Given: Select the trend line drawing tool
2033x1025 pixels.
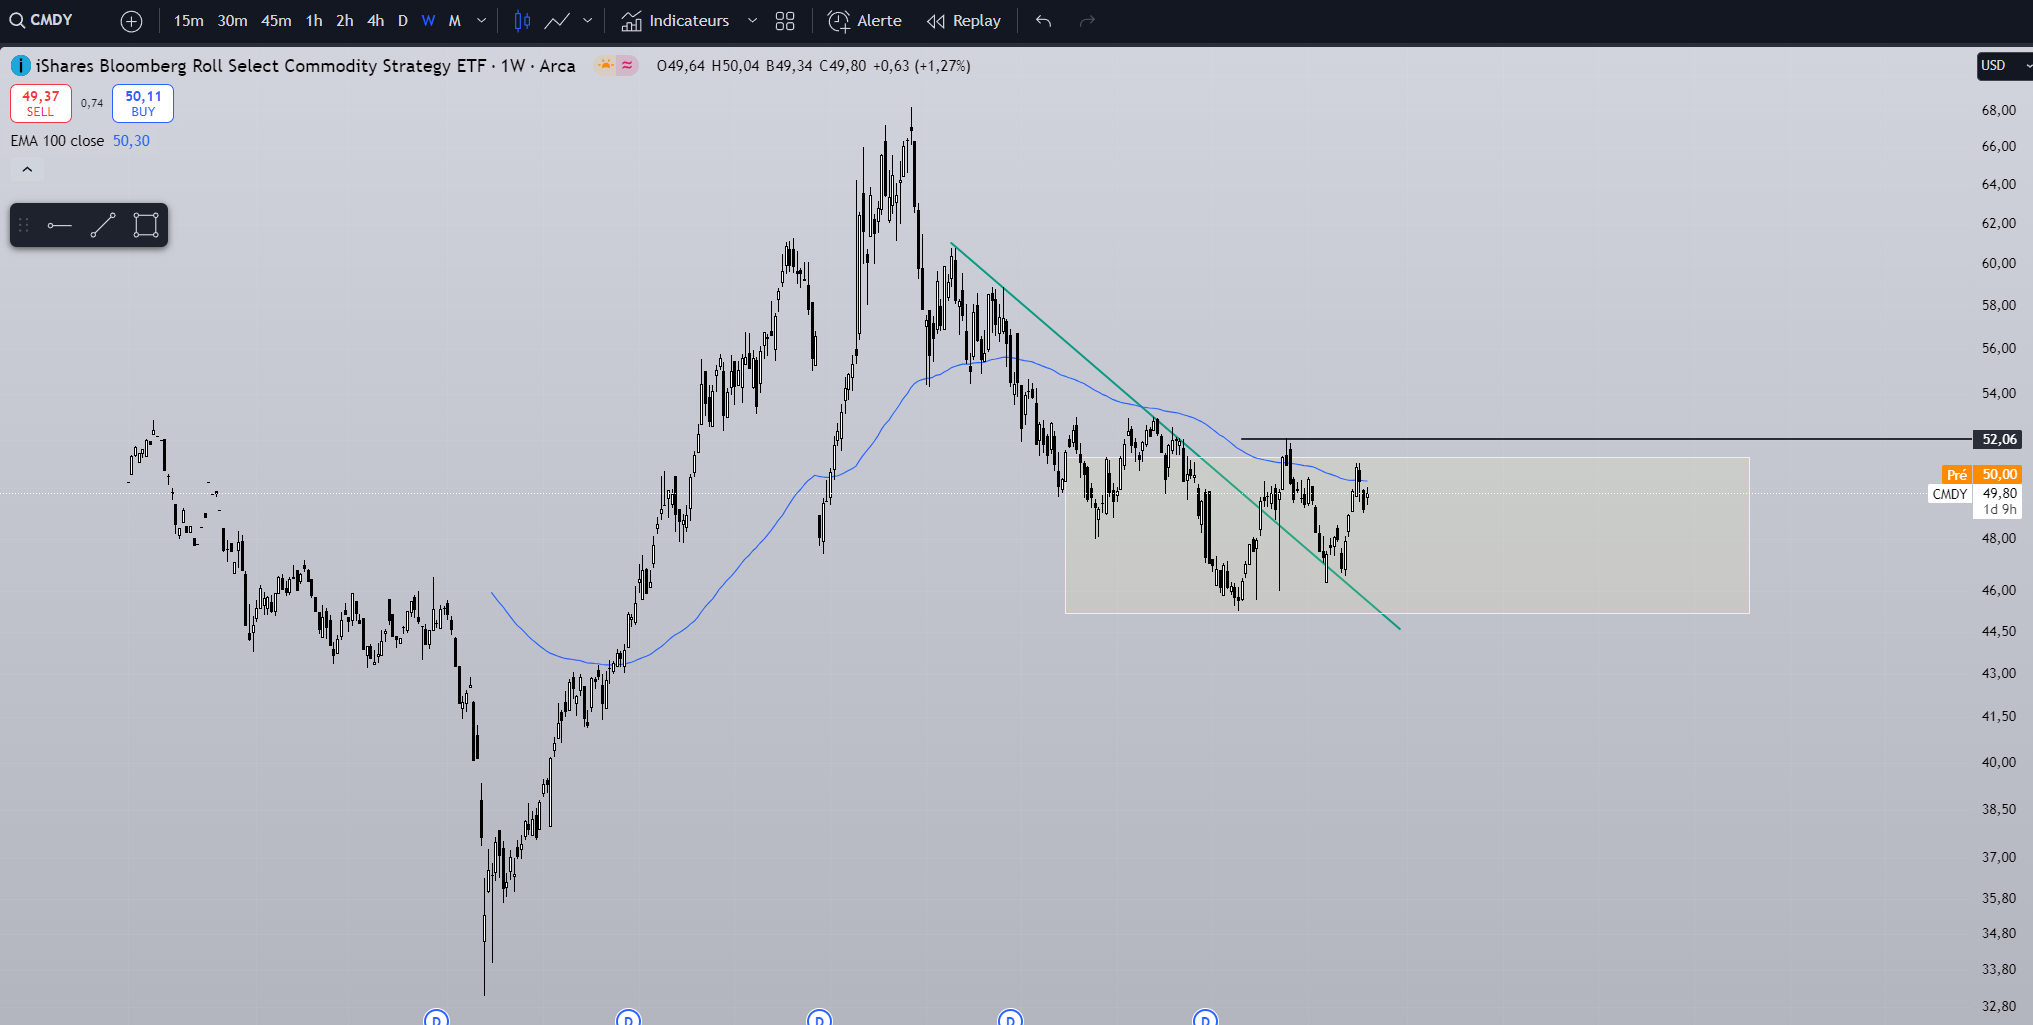Looking at the screenshot, I should (x=103, y=225).
